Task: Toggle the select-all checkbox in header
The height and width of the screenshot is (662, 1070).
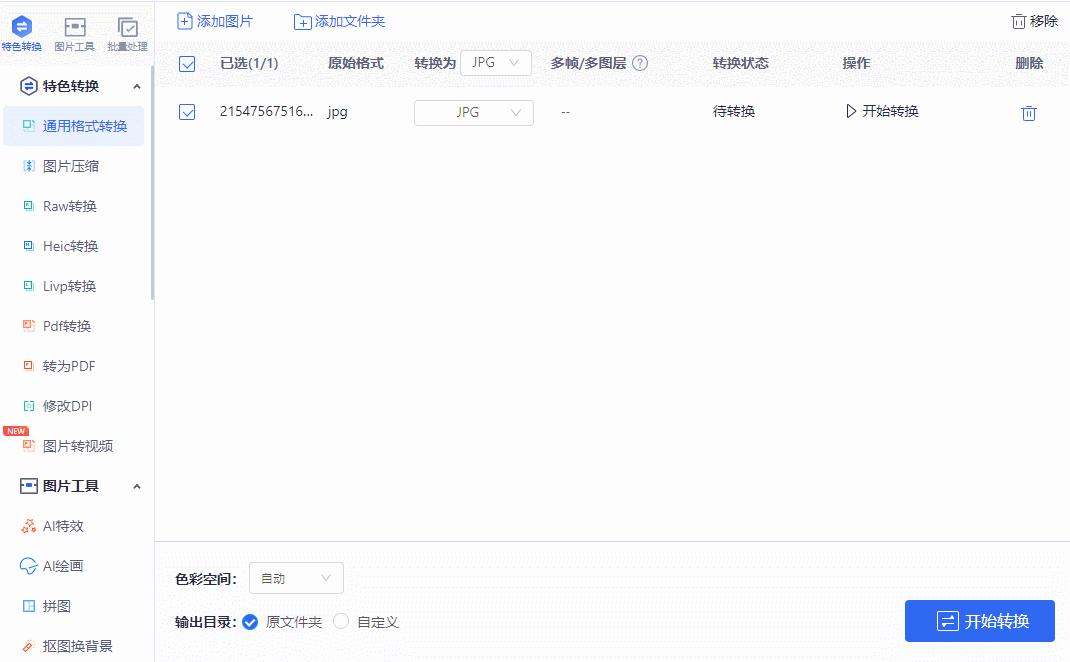Action: 187,63
